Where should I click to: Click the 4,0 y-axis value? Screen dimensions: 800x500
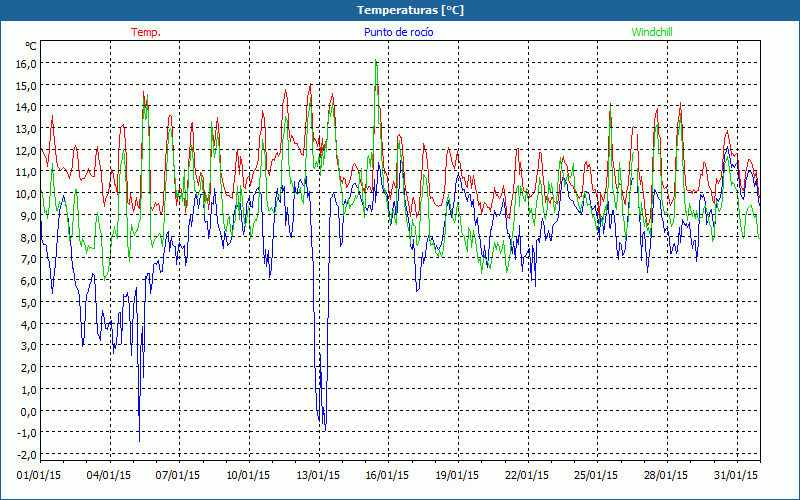coord(29,324)
